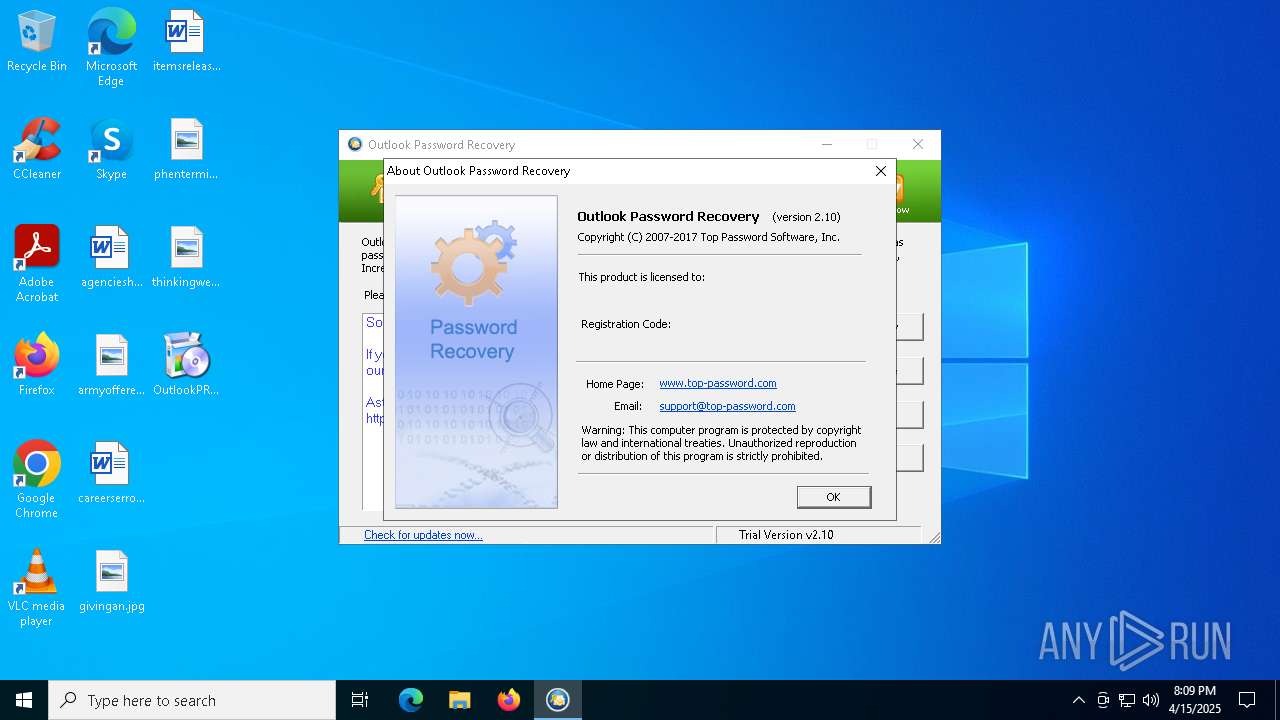
Task: Select the givingan.jpg file icon
Action: coord(111,582)
